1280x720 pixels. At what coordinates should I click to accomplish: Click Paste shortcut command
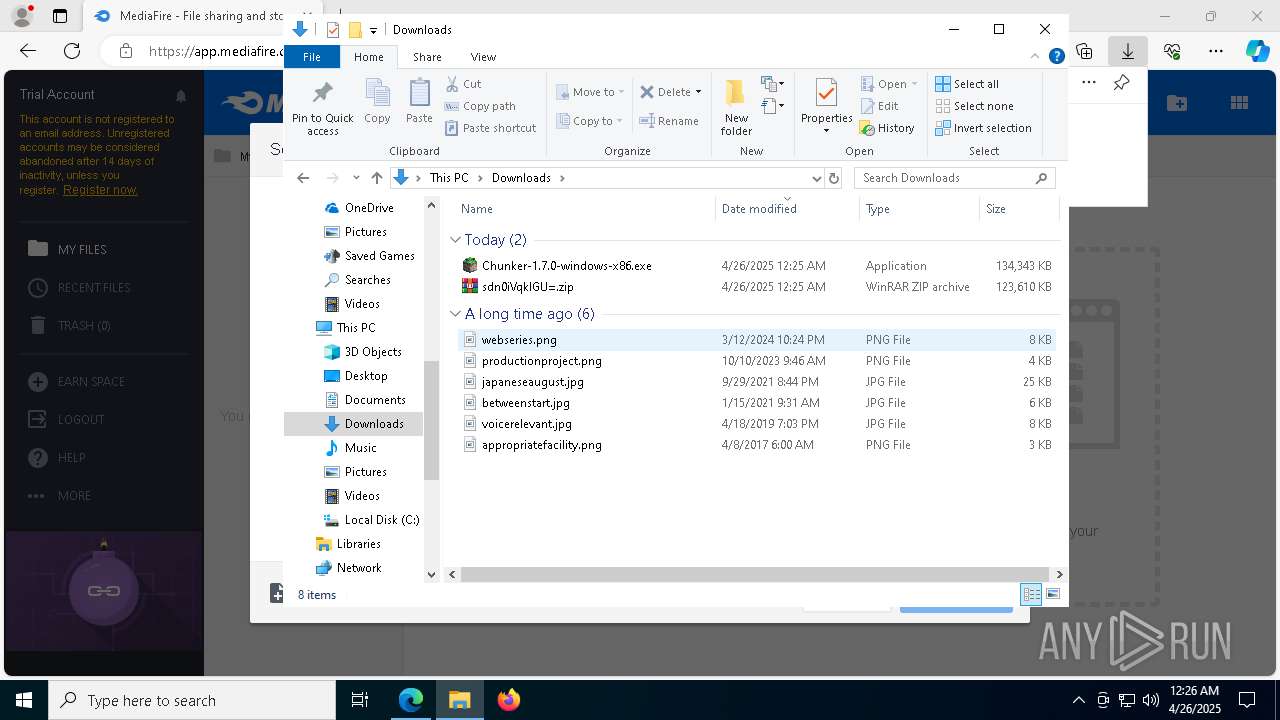pos(490,128)
